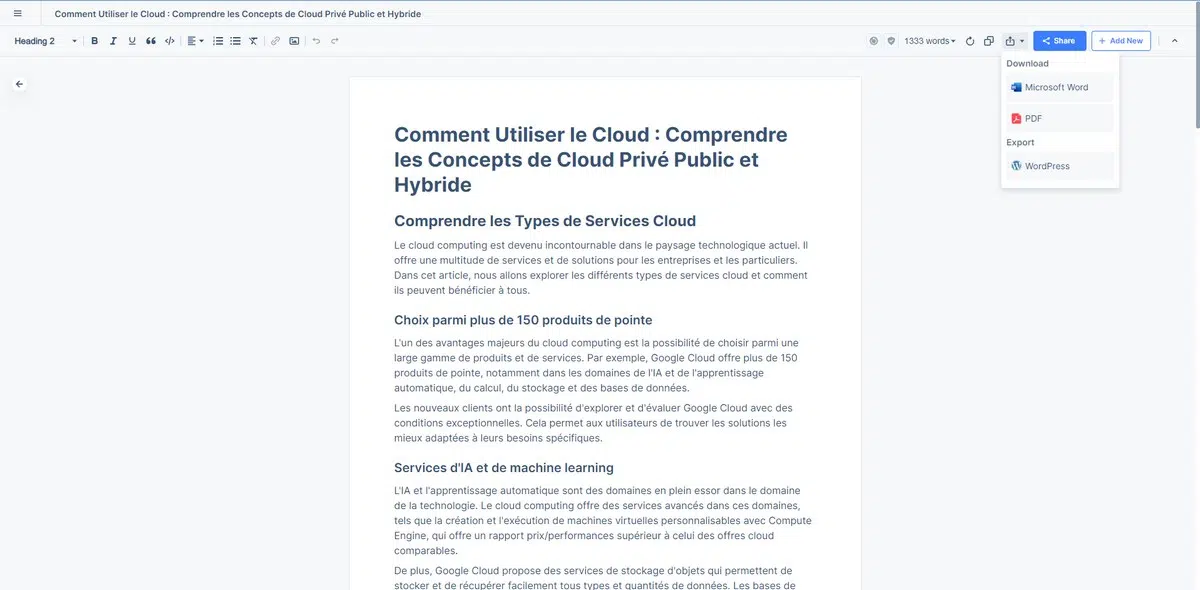
Task: Click the main title 'Comment Utiliser le Cloud'
Action: coord(591,160)
